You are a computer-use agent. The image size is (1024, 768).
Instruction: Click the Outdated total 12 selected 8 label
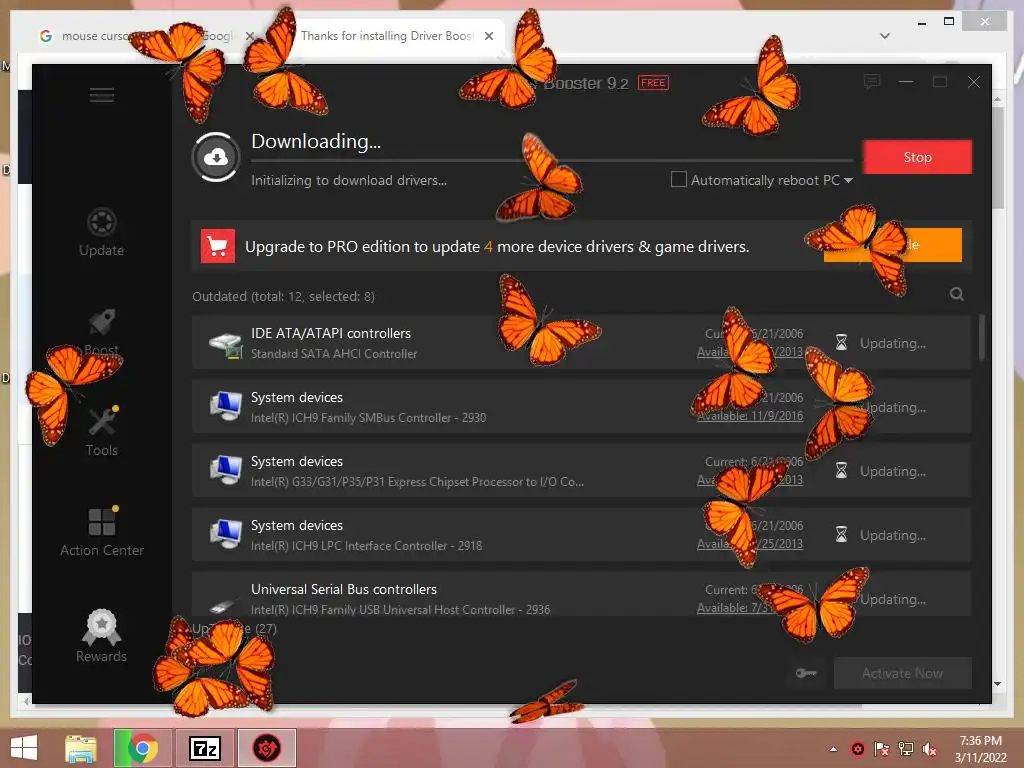[x=283, y=296]
